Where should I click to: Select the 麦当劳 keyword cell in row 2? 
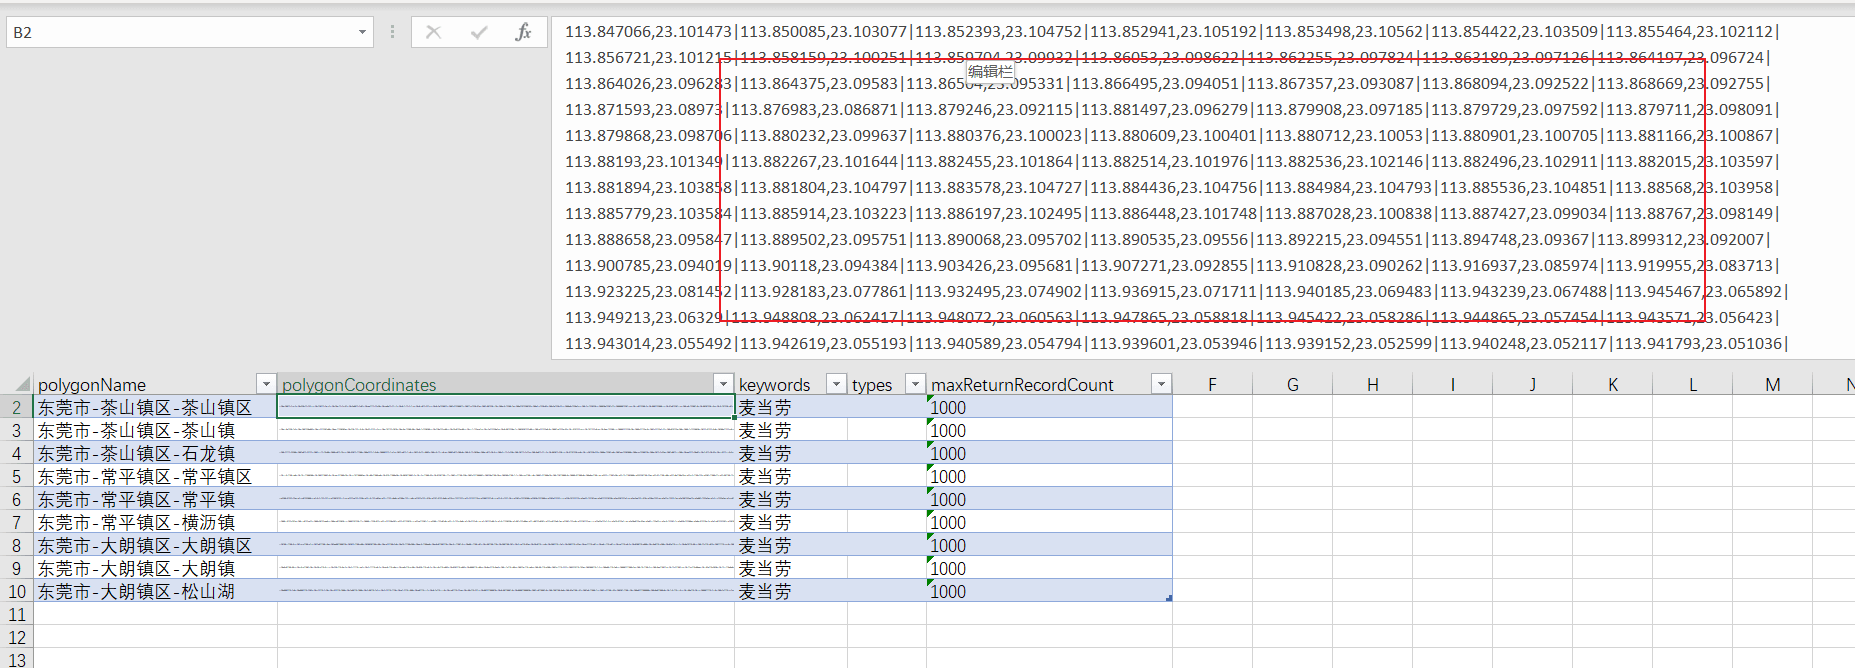click(x=791, y=407)
